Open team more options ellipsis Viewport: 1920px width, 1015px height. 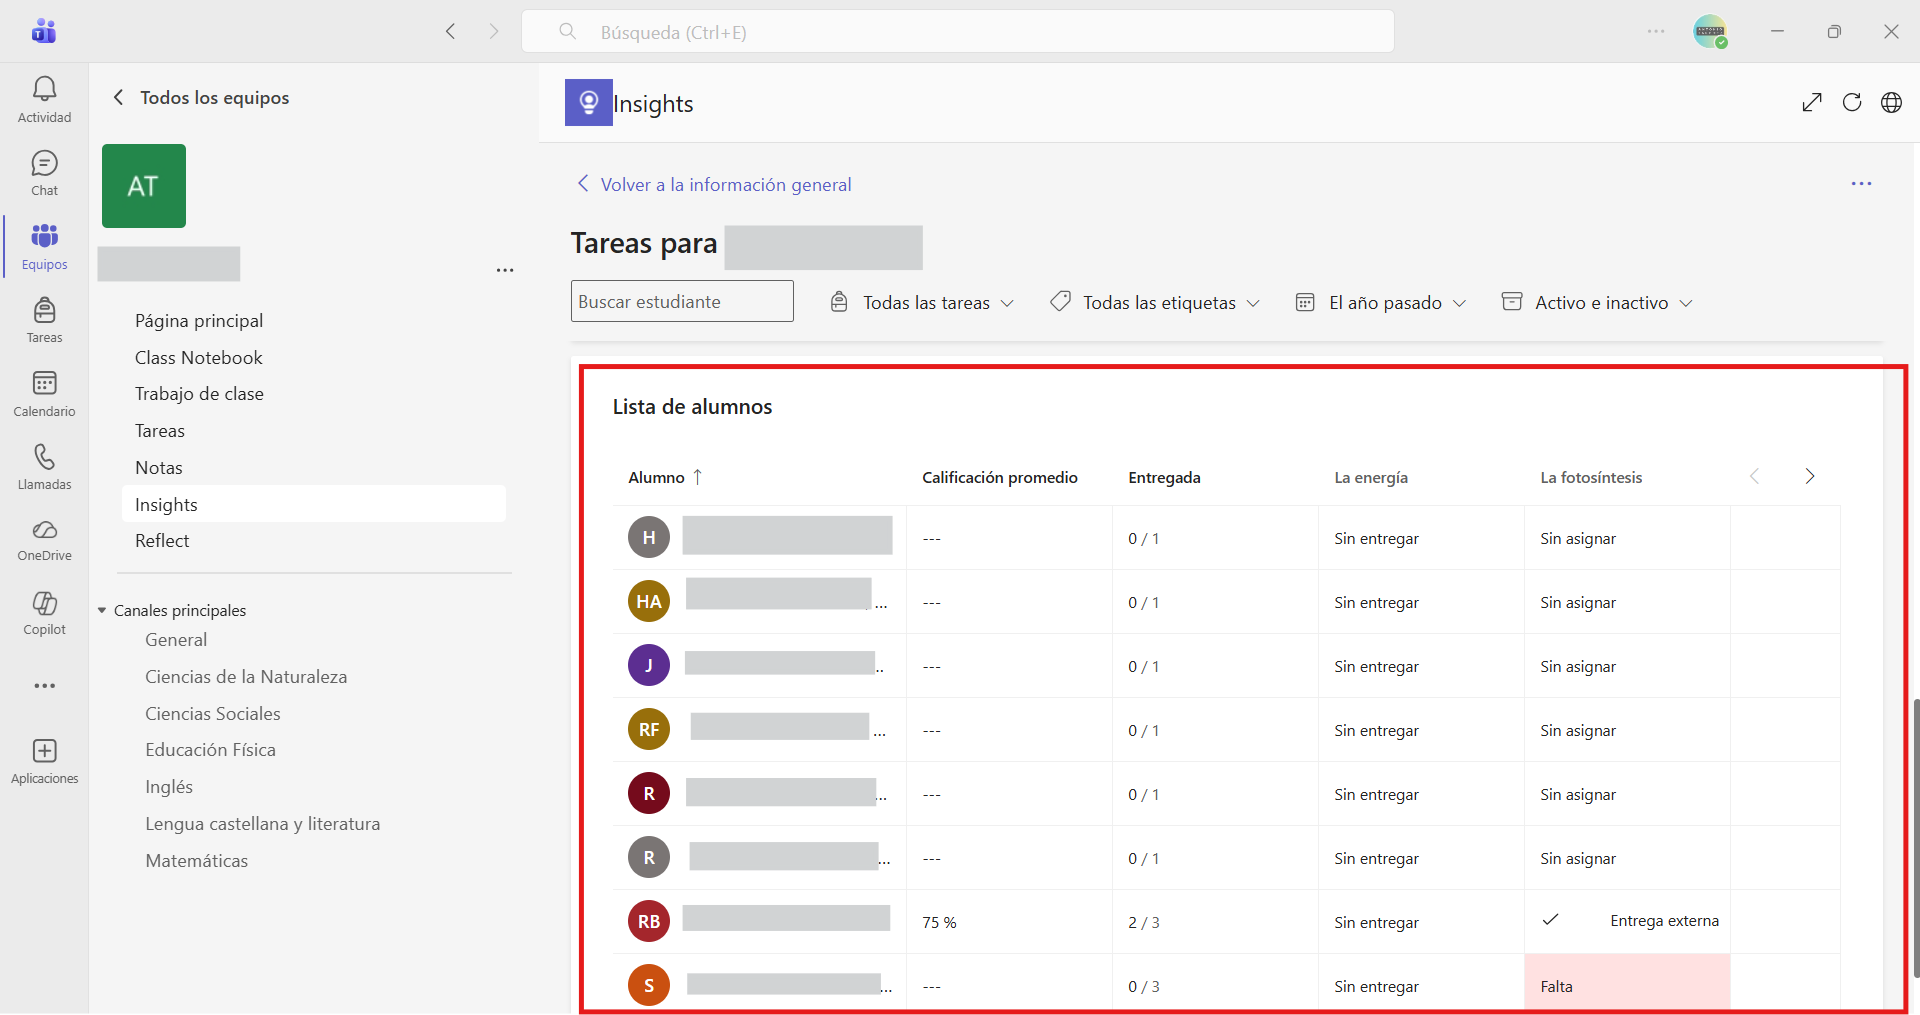505,270
